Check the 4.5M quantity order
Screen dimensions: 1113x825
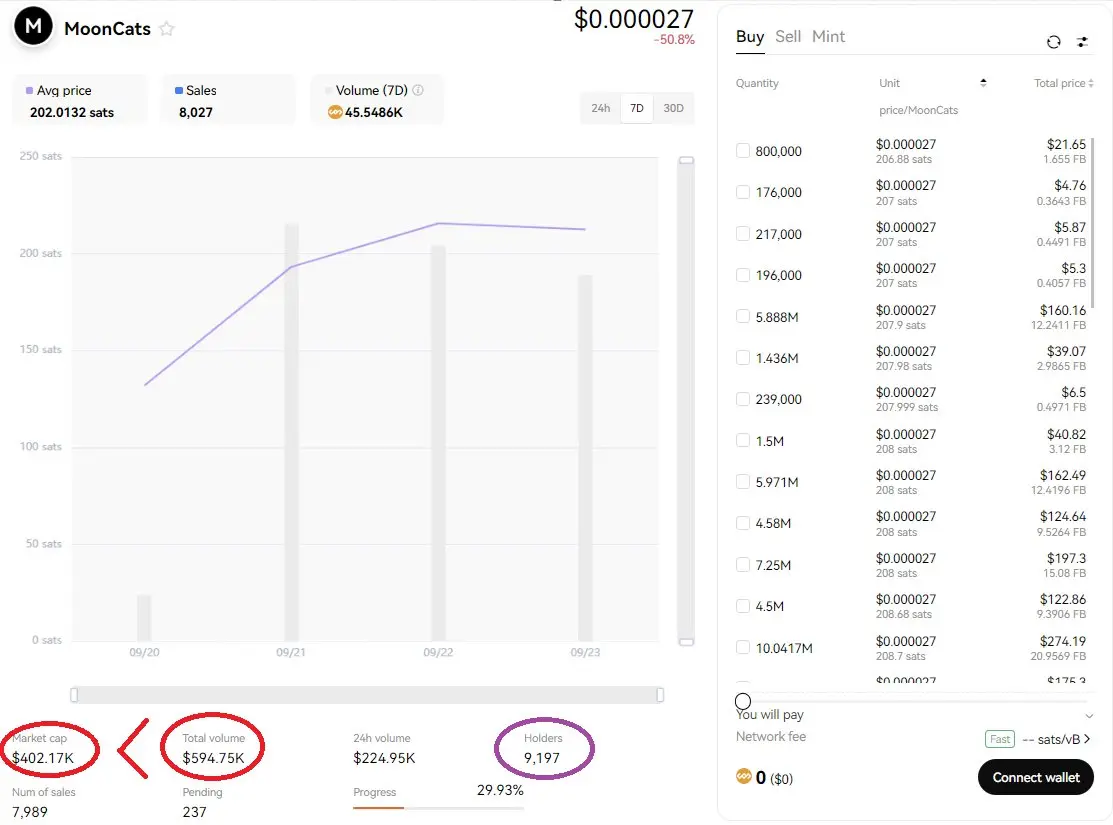[x=742, y=606]
